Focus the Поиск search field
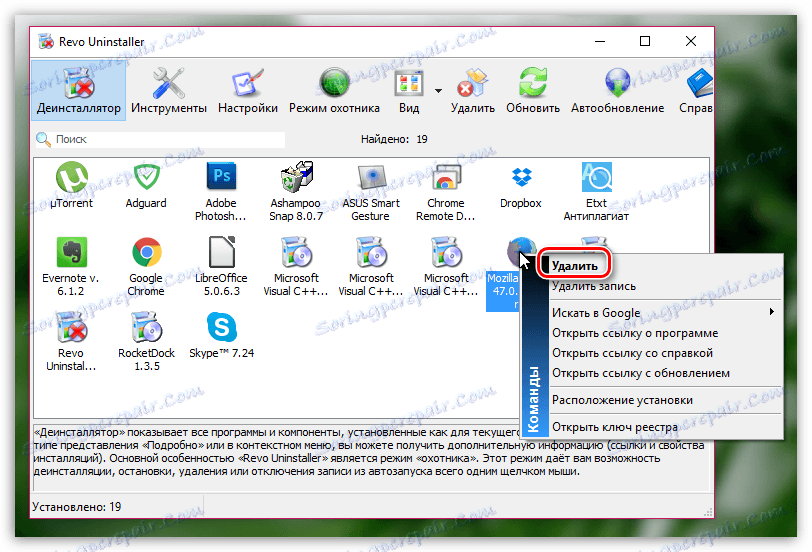Image resolution: width=812 pixels, height=552 pixels. tap(161, 139)
